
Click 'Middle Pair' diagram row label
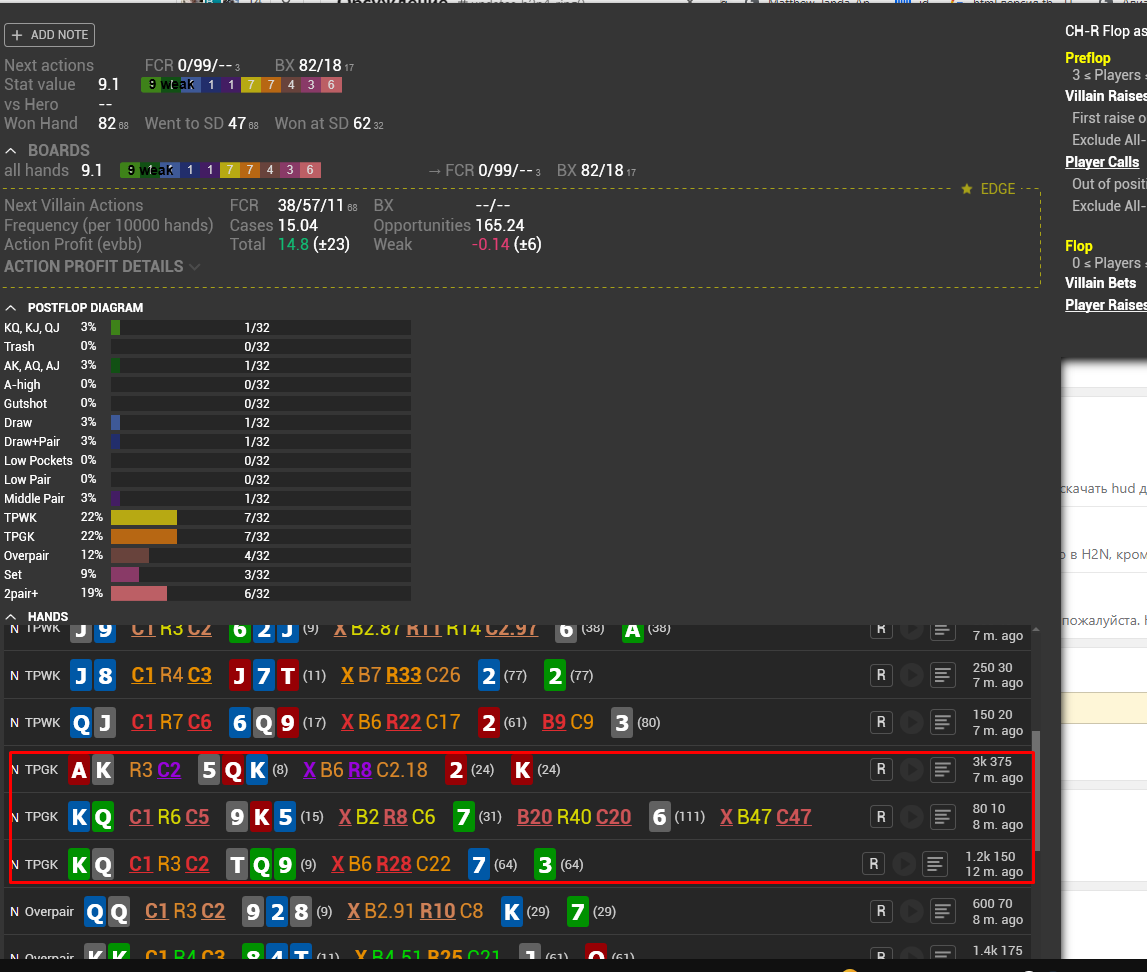pyautogui.click(x=34, y=499)
